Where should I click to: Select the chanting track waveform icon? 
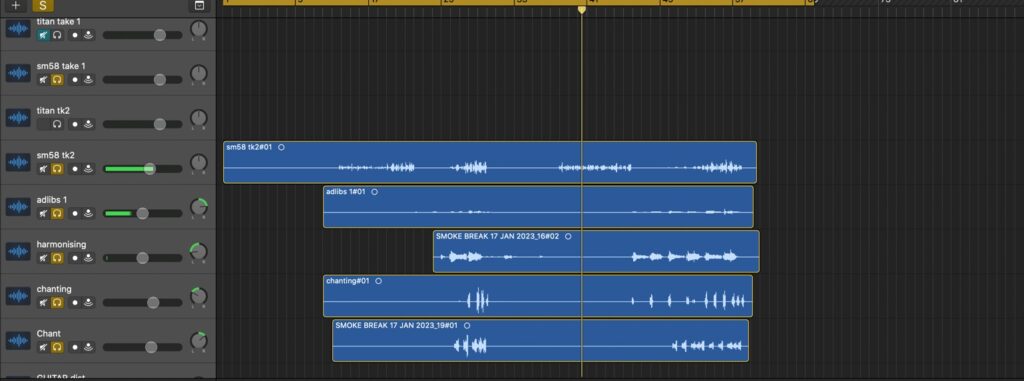coord(18,295)
